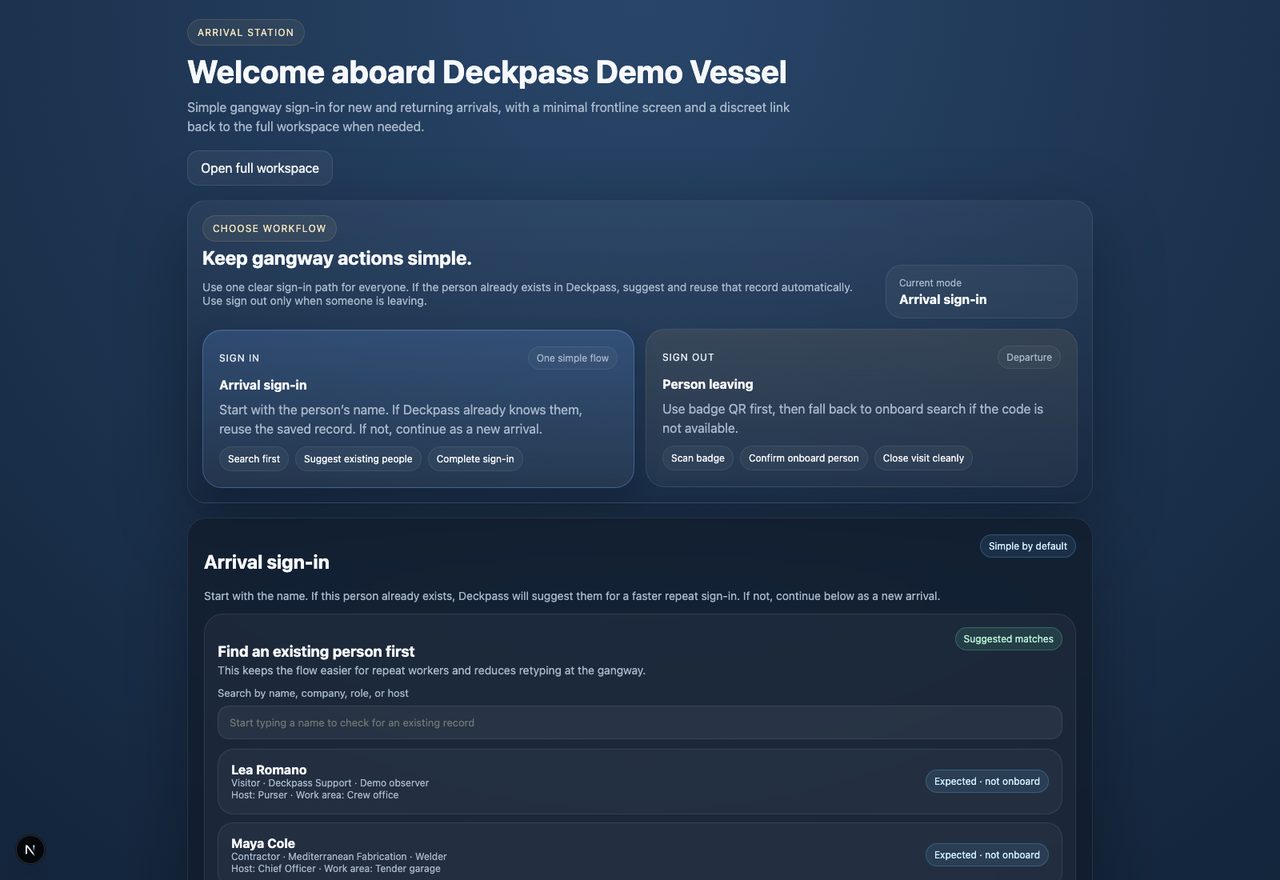The height and width of the screenshot is (880, 1280).
Task: Click the Search by name, company label
Action: (x=313, y=693)
